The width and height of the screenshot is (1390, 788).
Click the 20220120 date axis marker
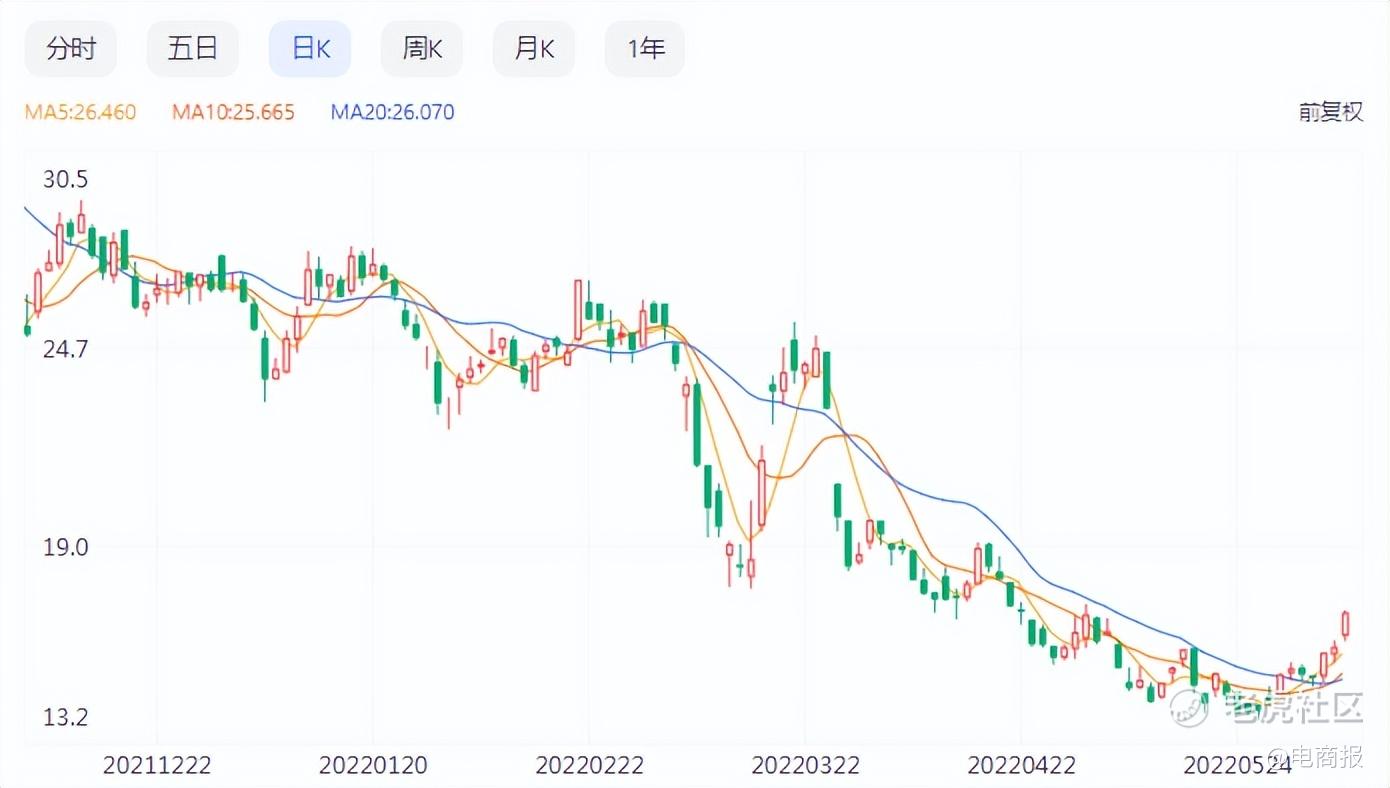pos(373,765)
